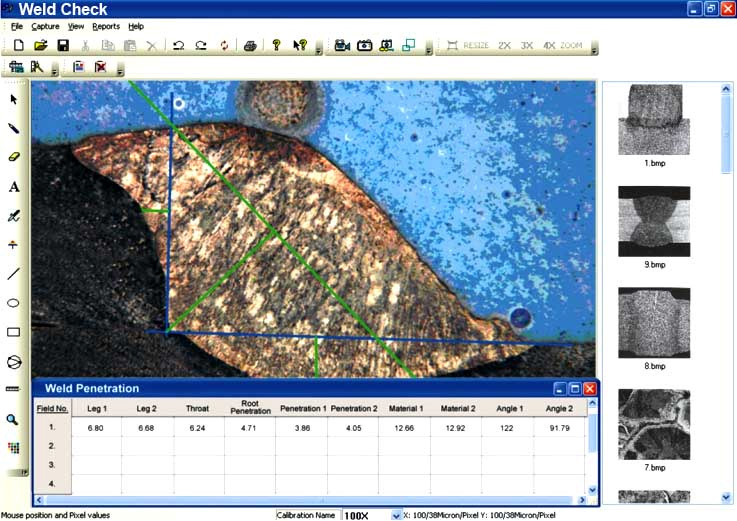This screenshot has height=521, width=737.
Task: Select the ellipse shape tool
Action: (x=13, y=303)
